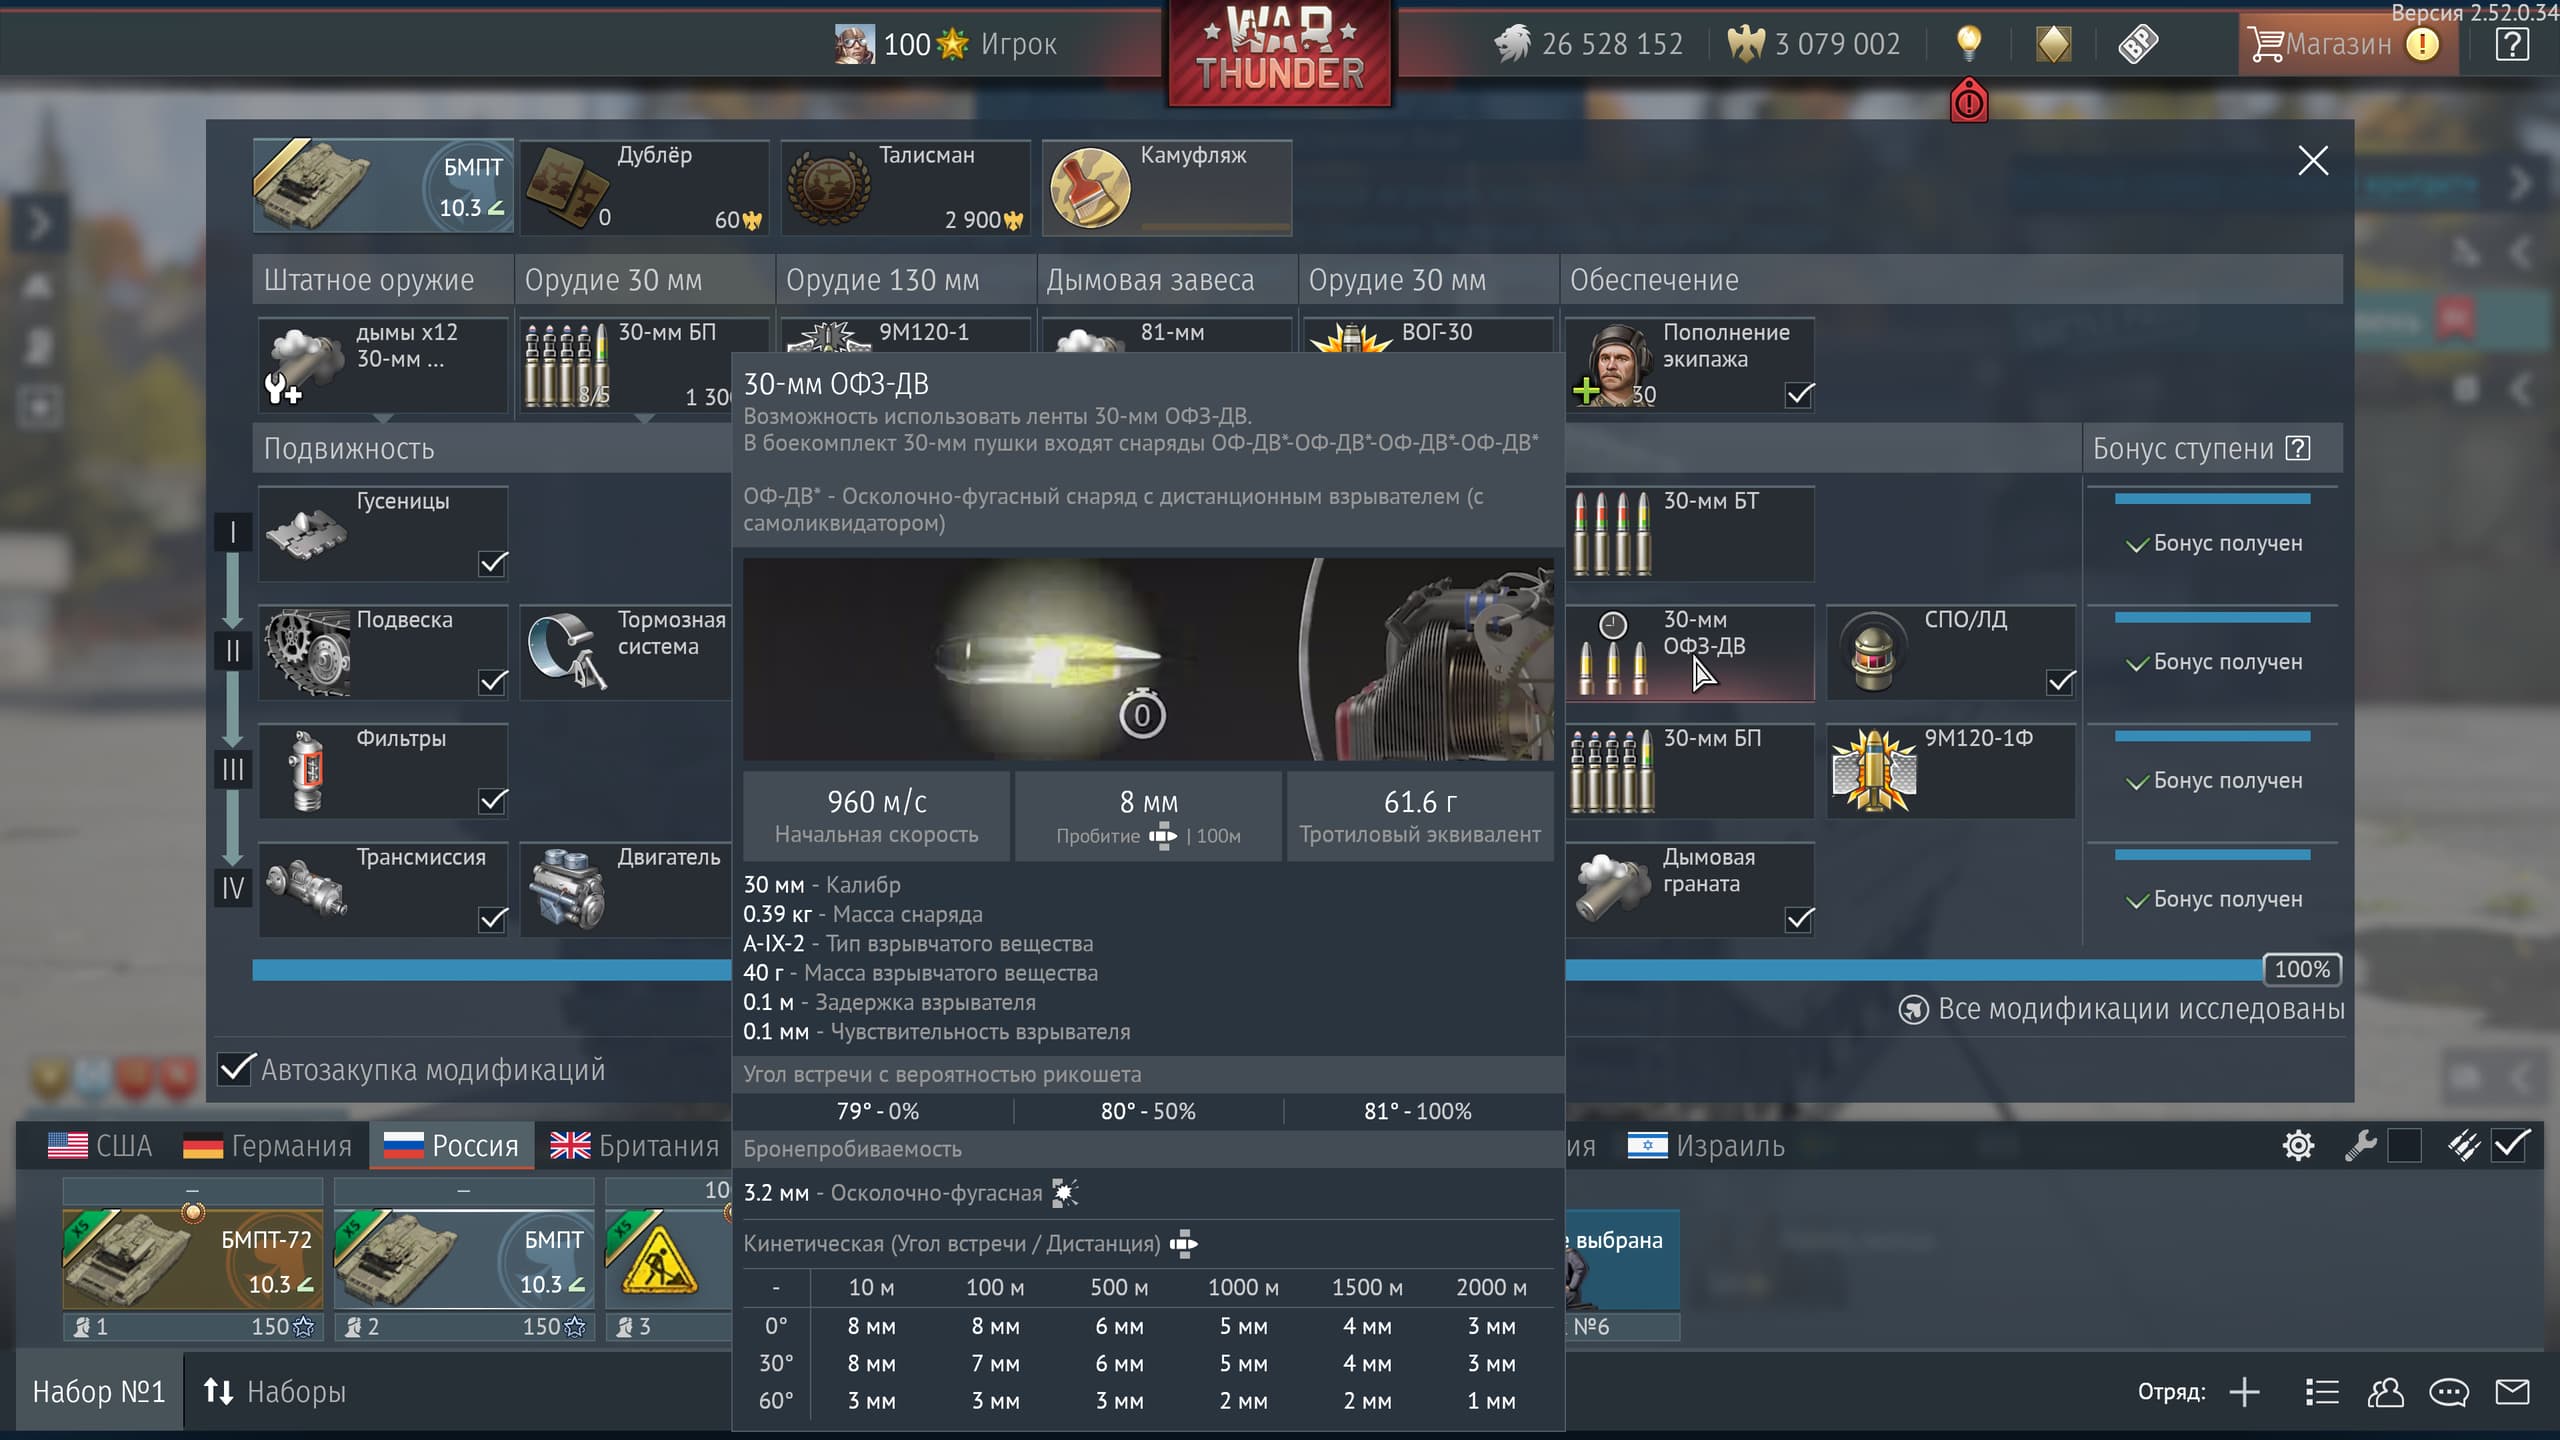Open the Battle Pass BP icon
2560x1440 pixels.
tap(2137, 44)
